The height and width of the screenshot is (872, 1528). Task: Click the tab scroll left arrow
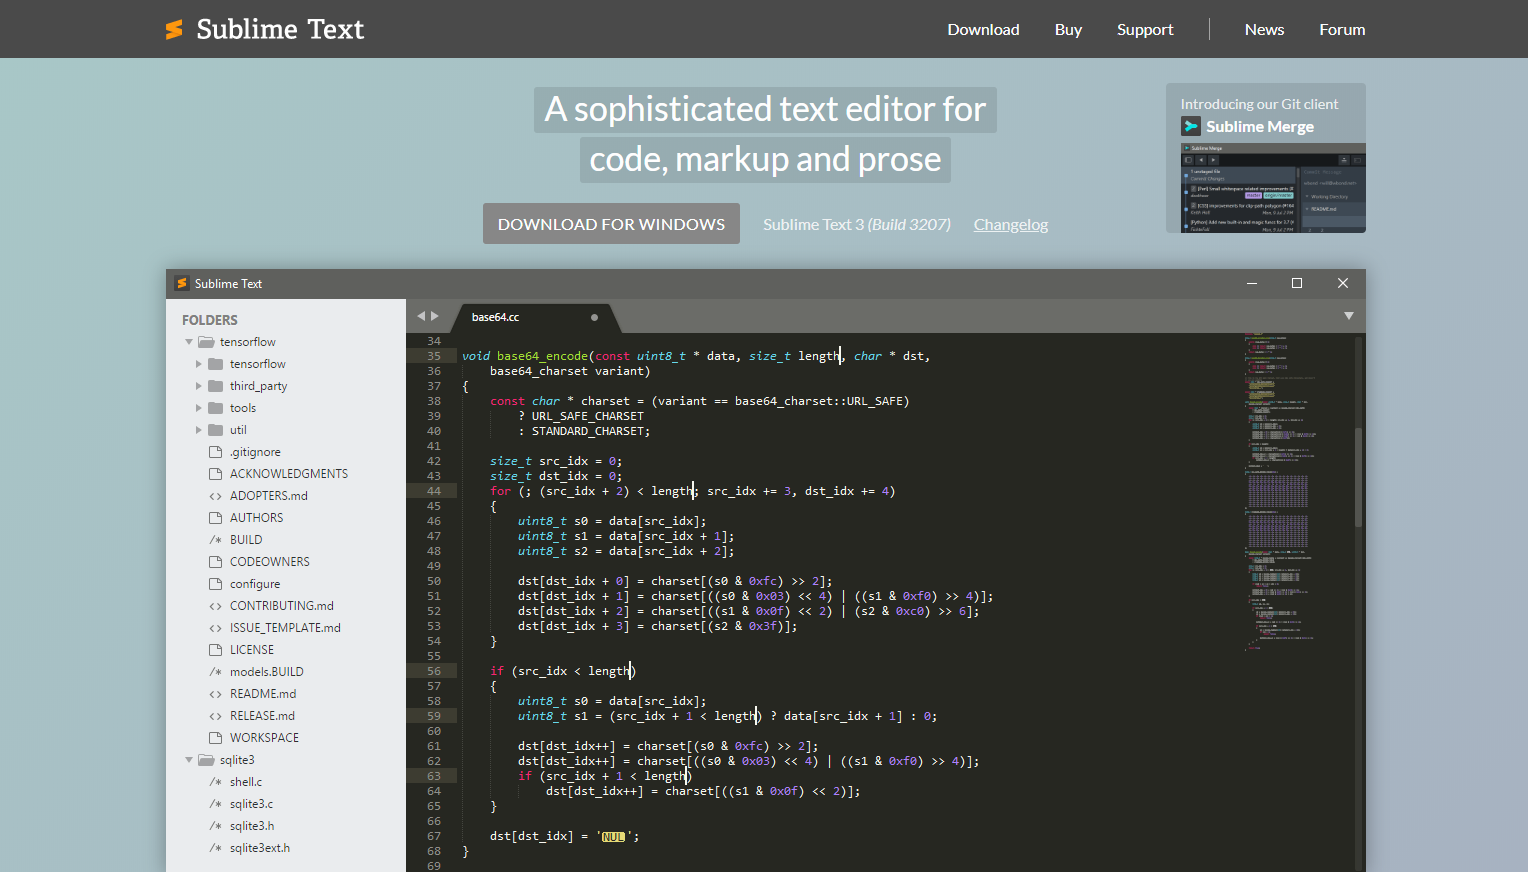coord(421,316)
